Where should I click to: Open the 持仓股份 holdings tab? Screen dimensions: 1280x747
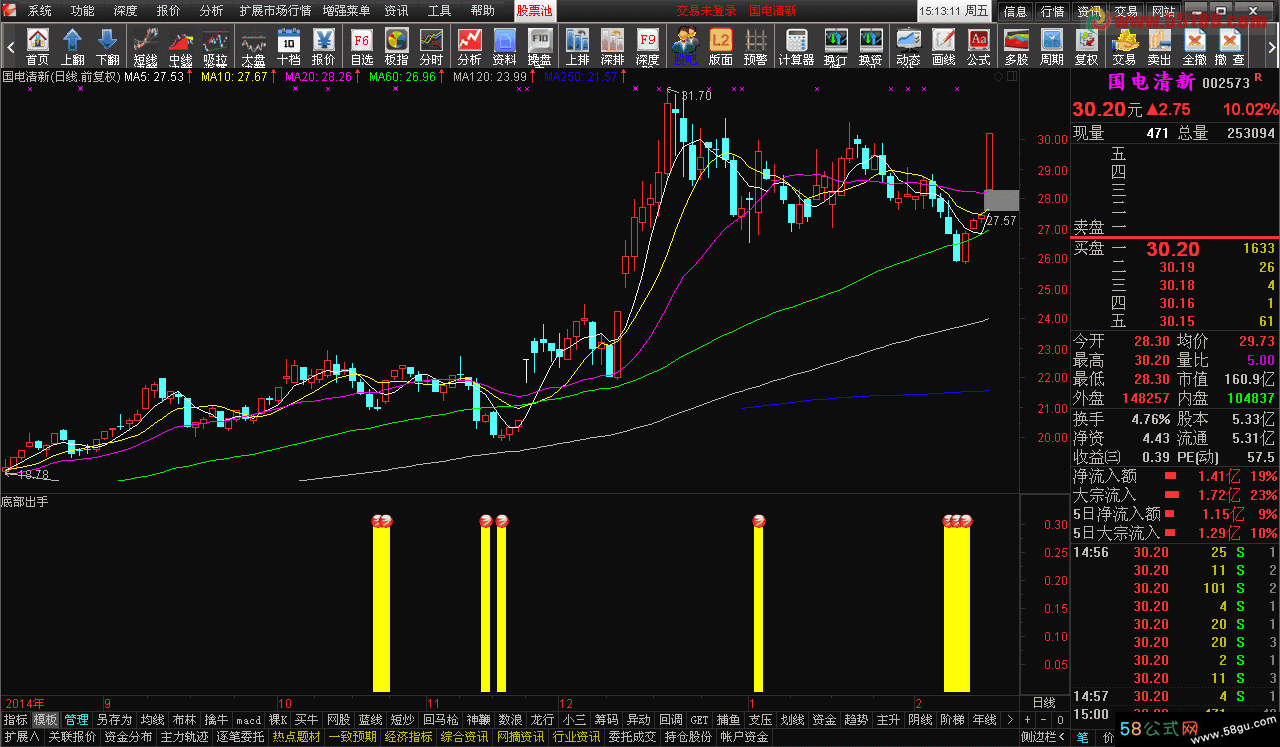coord(689,737)
